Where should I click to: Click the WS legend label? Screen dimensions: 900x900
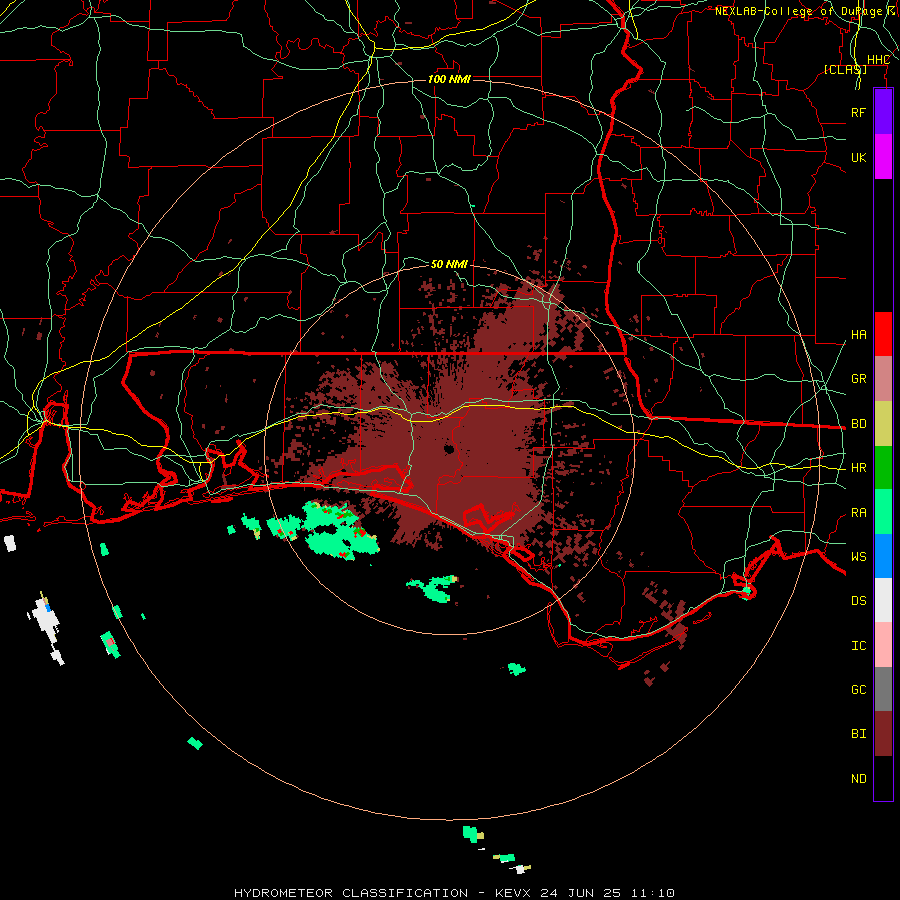(x=859, y=556)
